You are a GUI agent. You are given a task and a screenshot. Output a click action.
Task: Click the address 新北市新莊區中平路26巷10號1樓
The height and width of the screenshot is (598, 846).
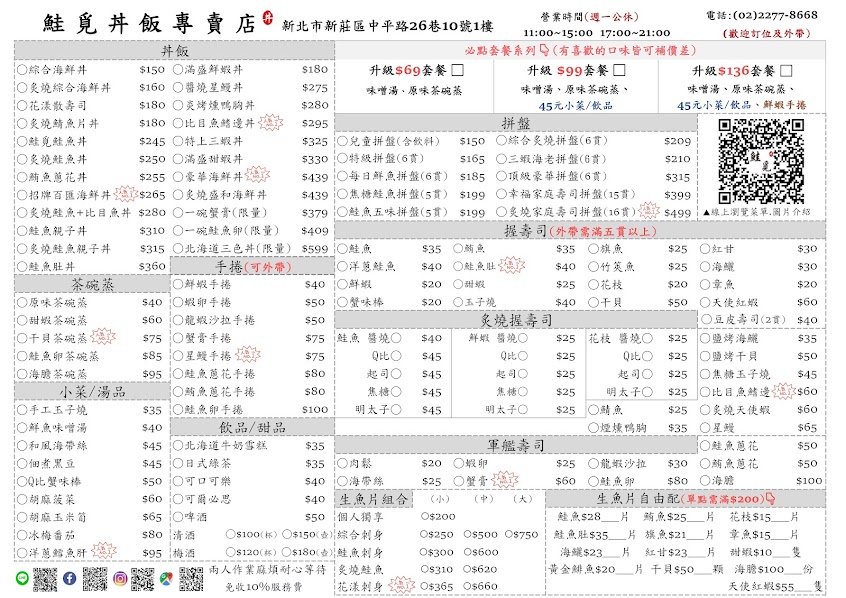[x=387, y=25]
